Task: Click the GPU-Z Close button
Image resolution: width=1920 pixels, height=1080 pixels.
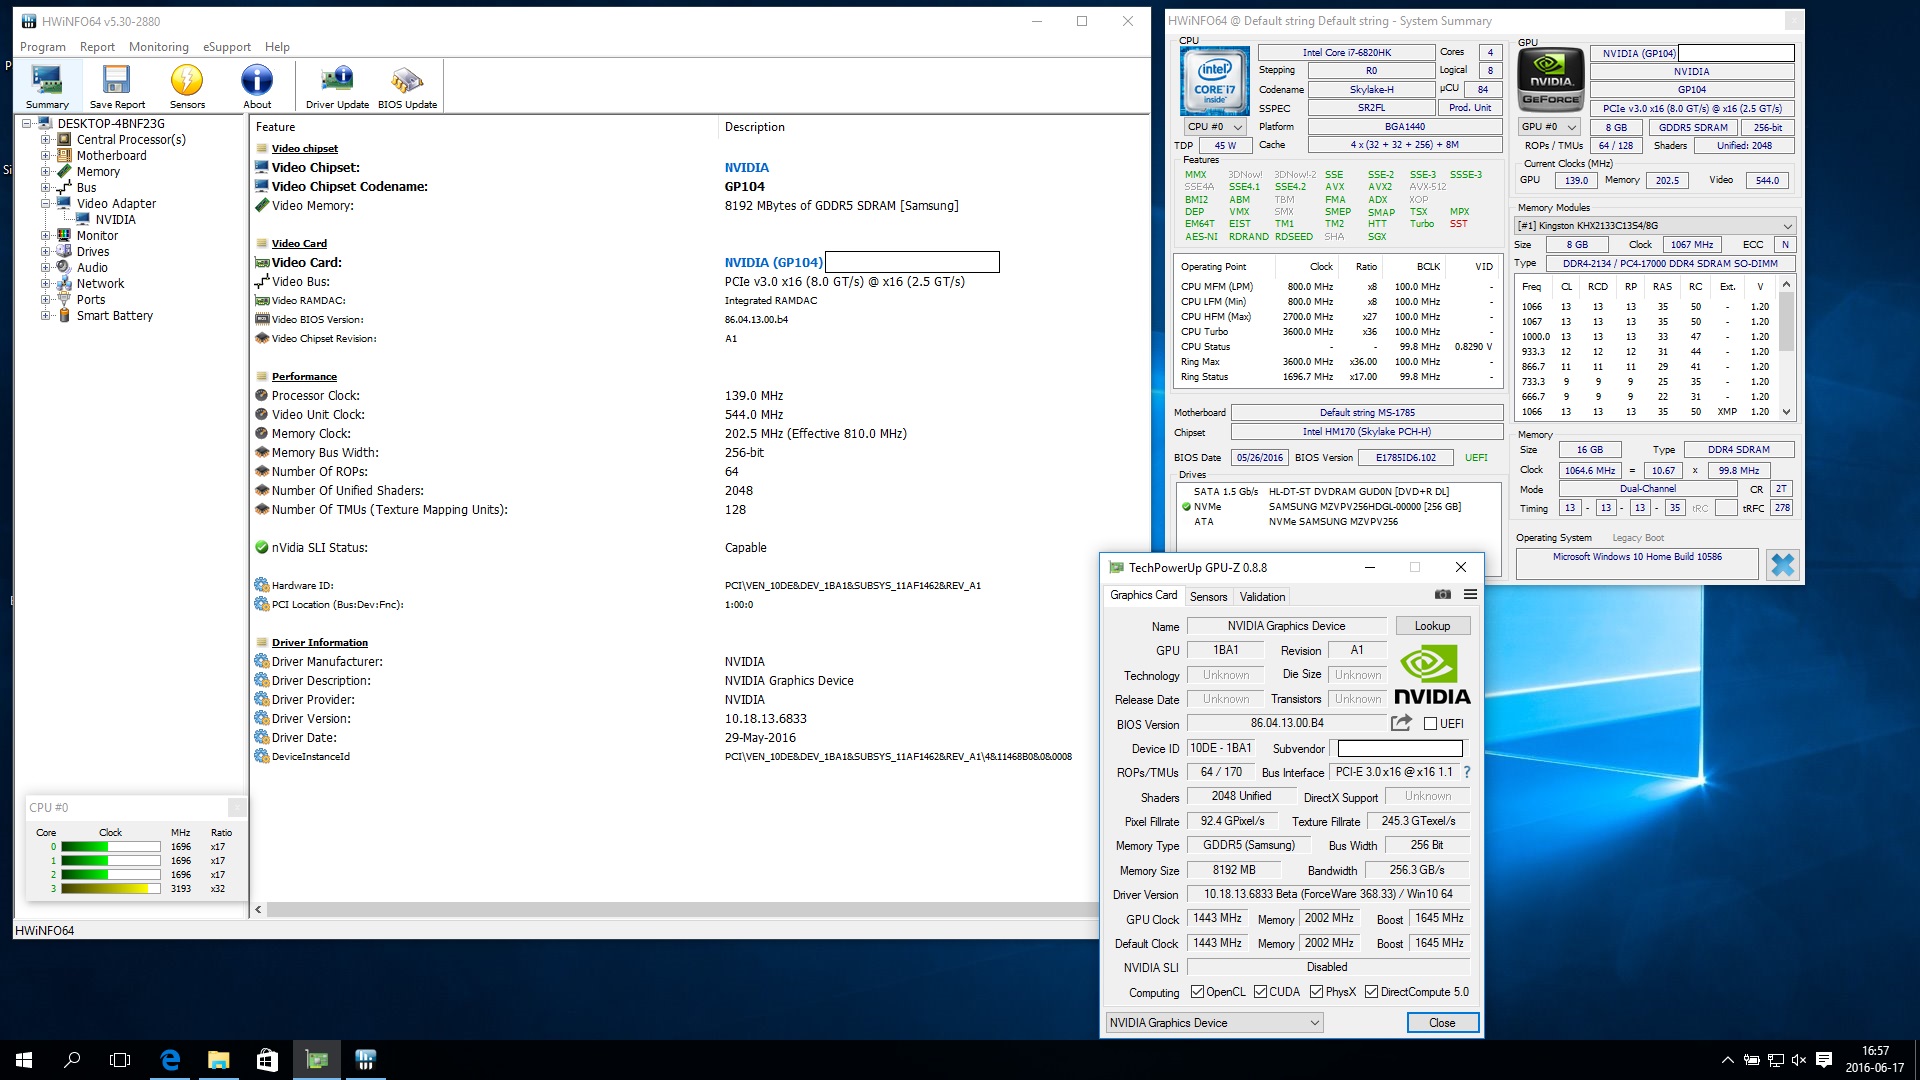Action: pos(1441,1023)
